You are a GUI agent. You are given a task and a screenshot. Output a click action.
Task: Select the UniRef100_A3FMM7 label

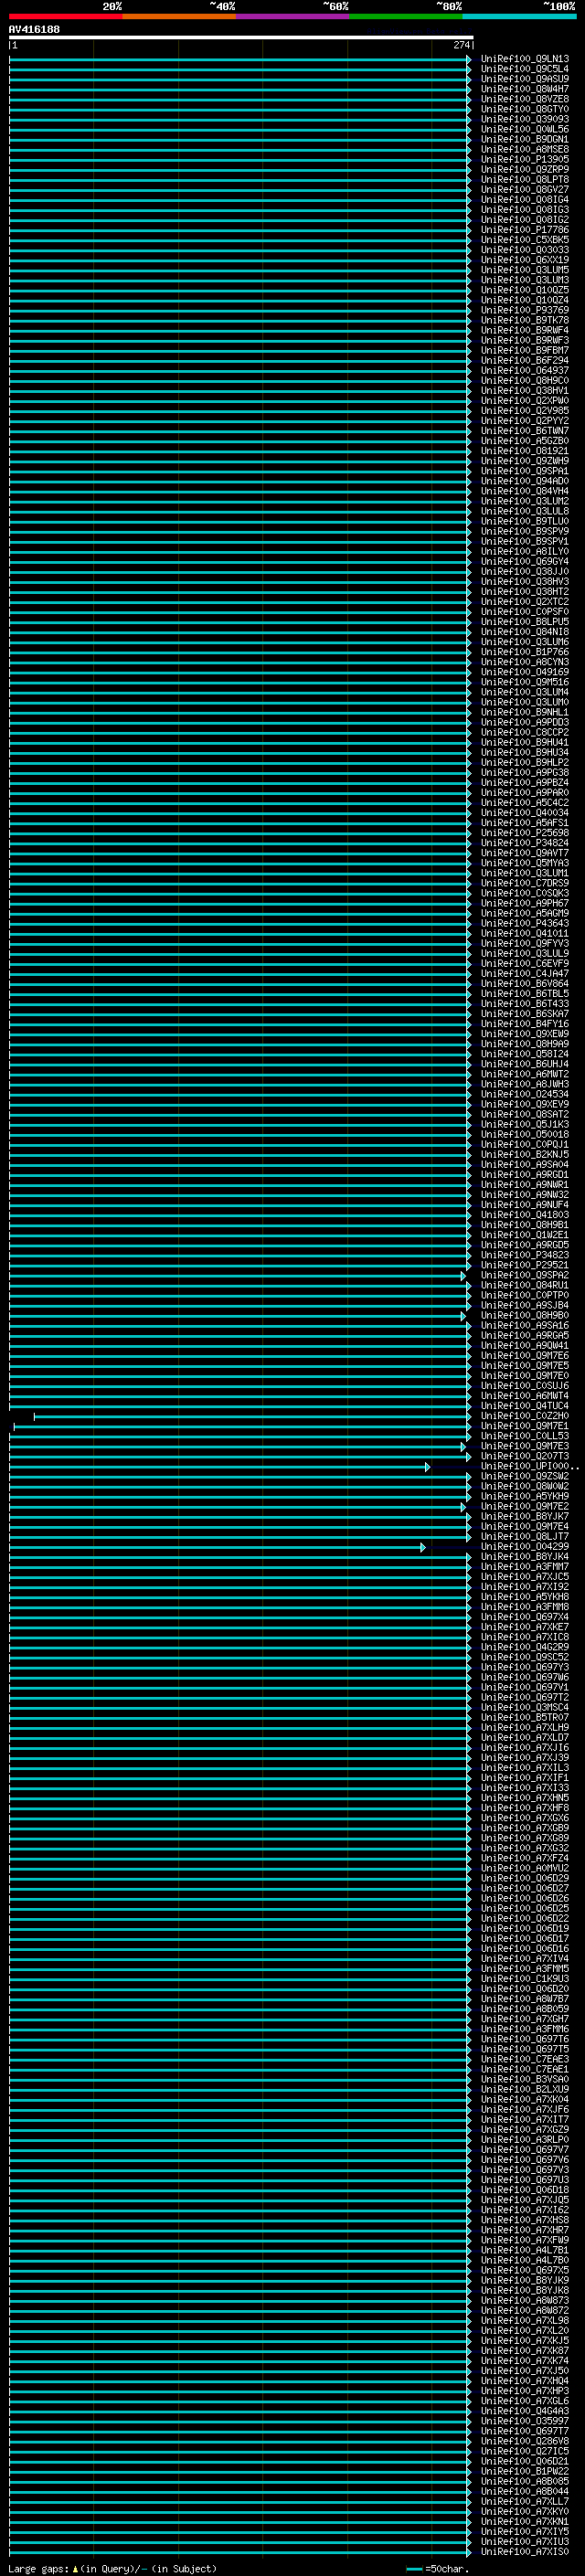pyautogui.click(x=524, y=1566)
